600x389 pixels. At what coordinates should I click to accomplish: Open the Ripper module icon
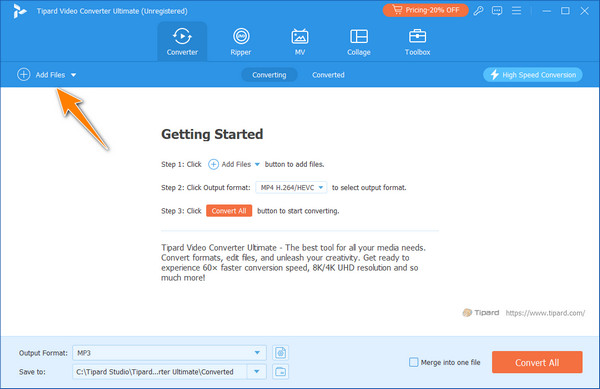coord(241,37)
